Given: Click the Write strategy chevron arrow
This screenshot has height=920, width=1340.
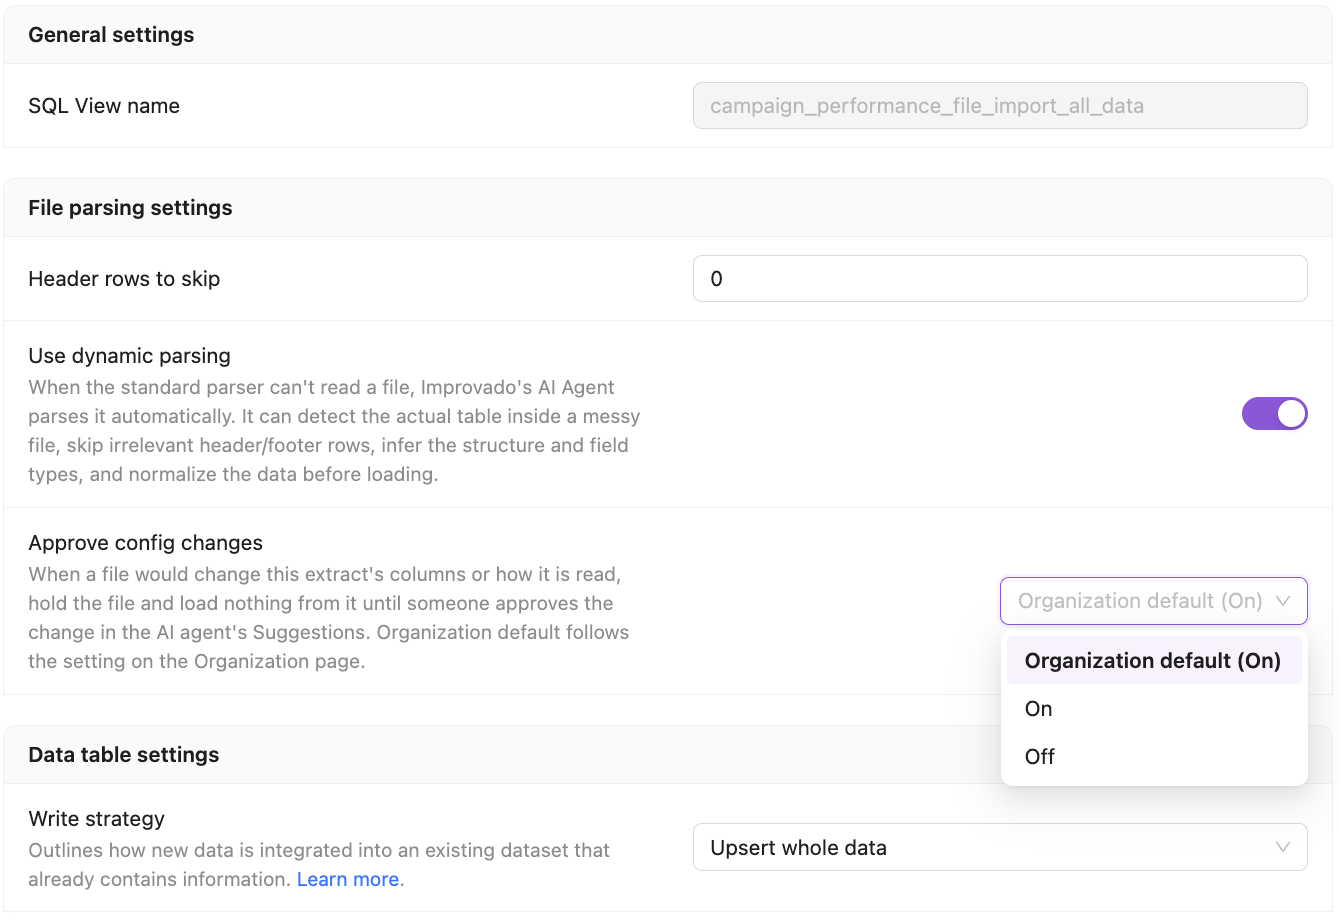Looking at the screenshot, I should (x=1283, y=848).
